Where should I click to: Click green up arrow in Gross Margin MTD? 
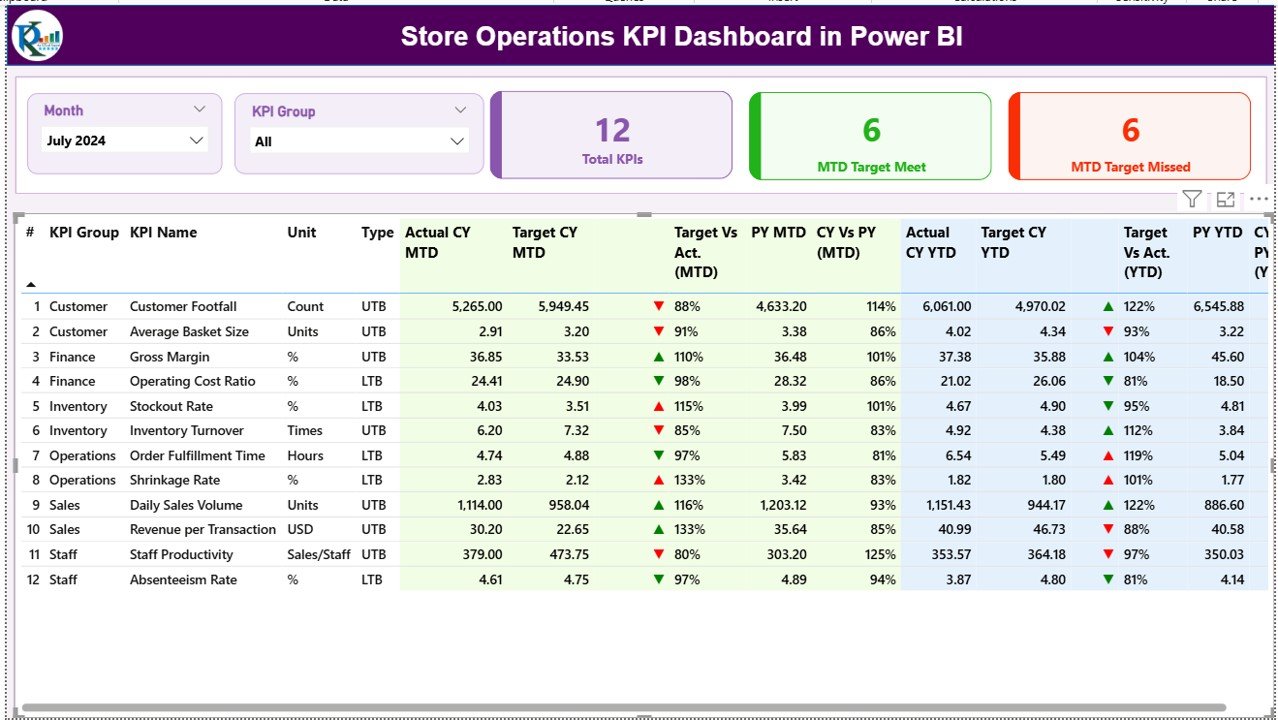pos(658,356)
